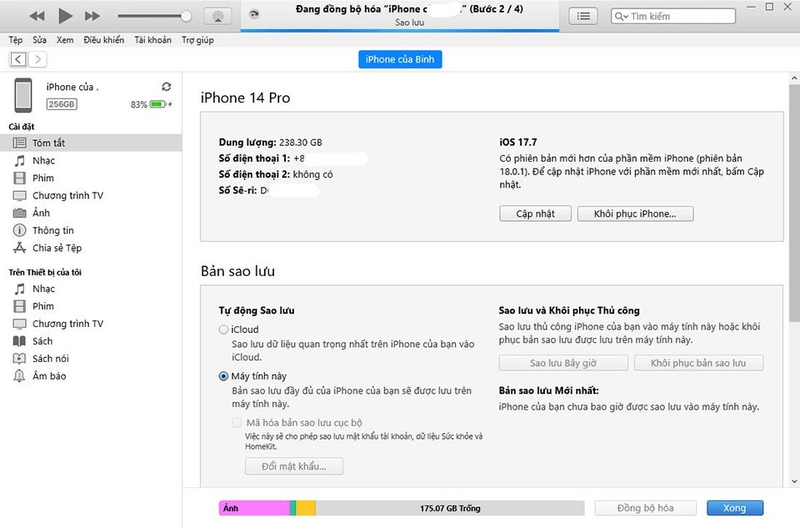
Task: Go back with the left arrow
Action: tap(18, 59)
